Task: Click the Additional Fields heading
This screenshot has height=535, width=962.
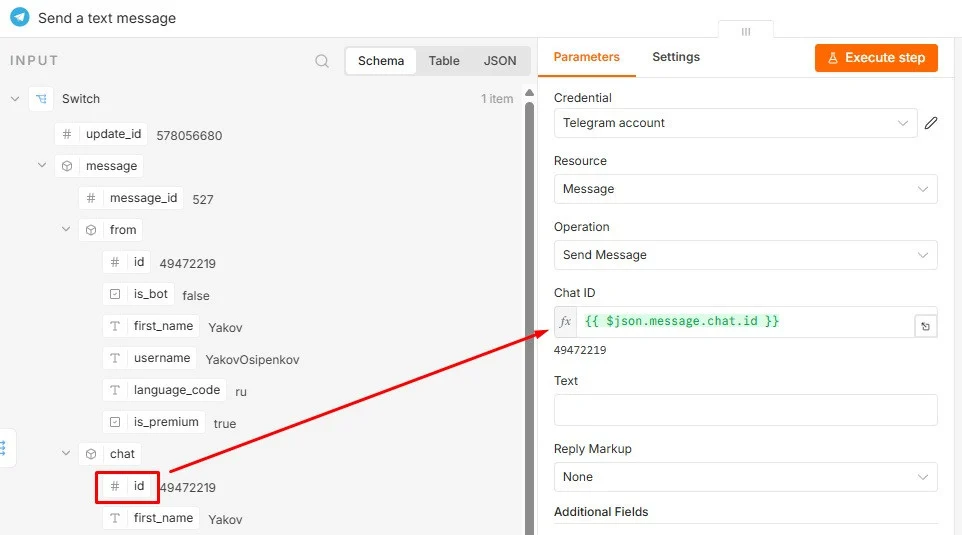Action: click(601, 512)
